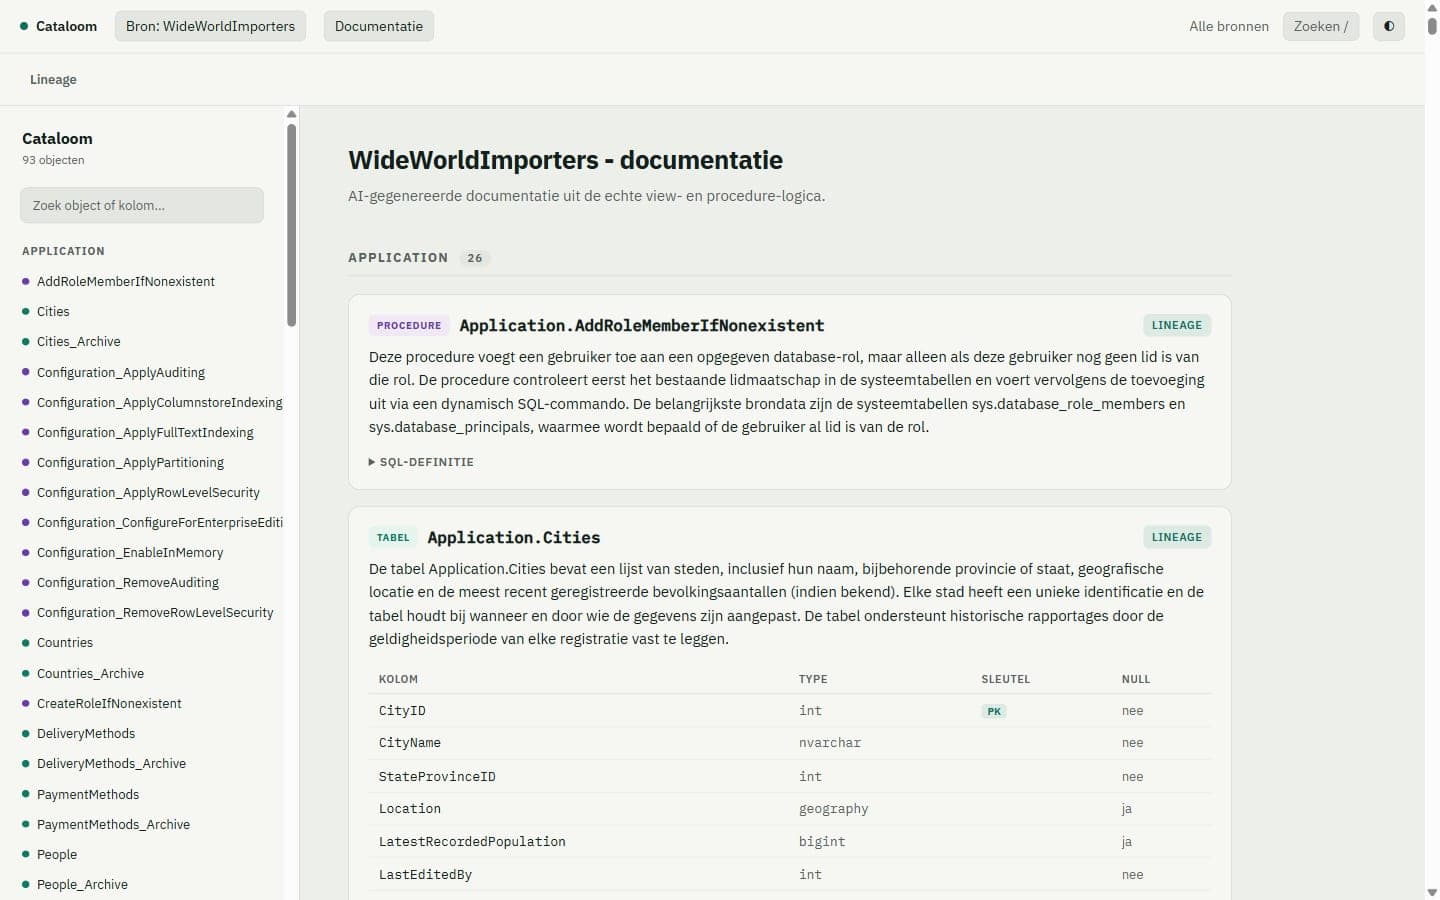The image size is (1440, 900).
Task: Open Configuration_ApplyPartitioning in sidebar
Action: click(x=130, y=462)
